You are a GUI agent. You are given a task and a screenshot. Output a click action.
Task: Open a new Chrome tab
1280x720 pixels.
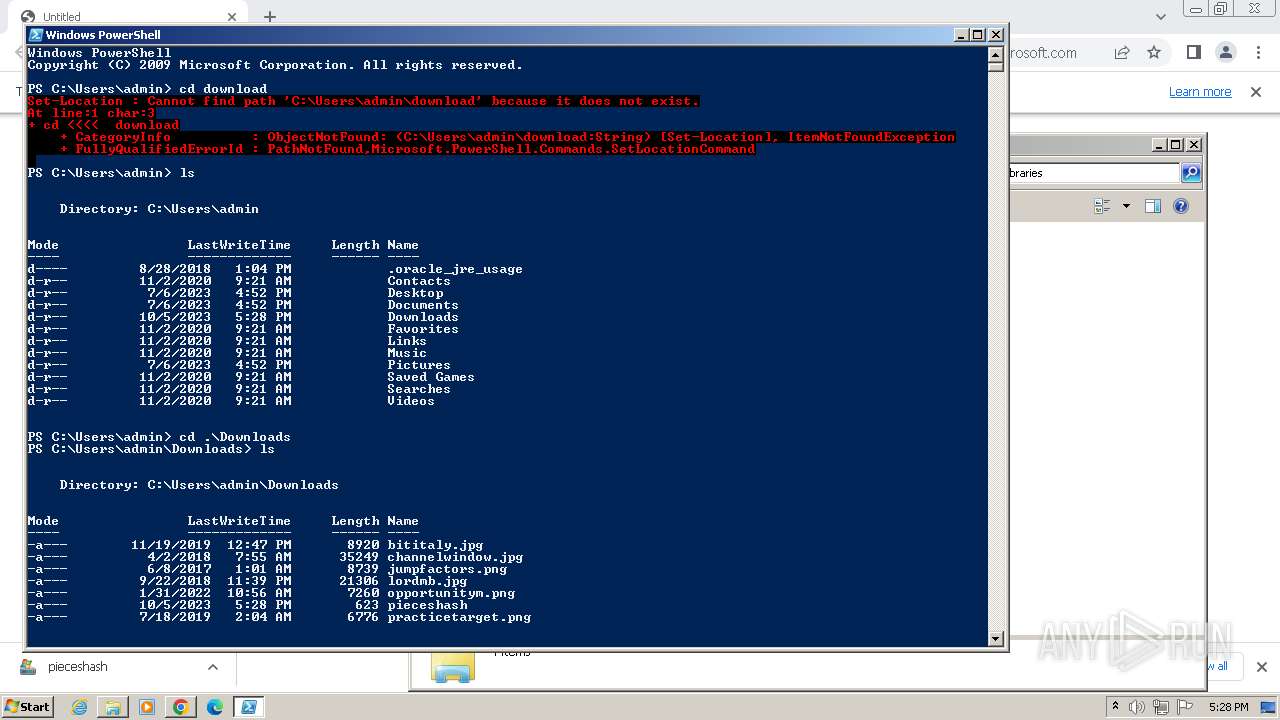269,17
